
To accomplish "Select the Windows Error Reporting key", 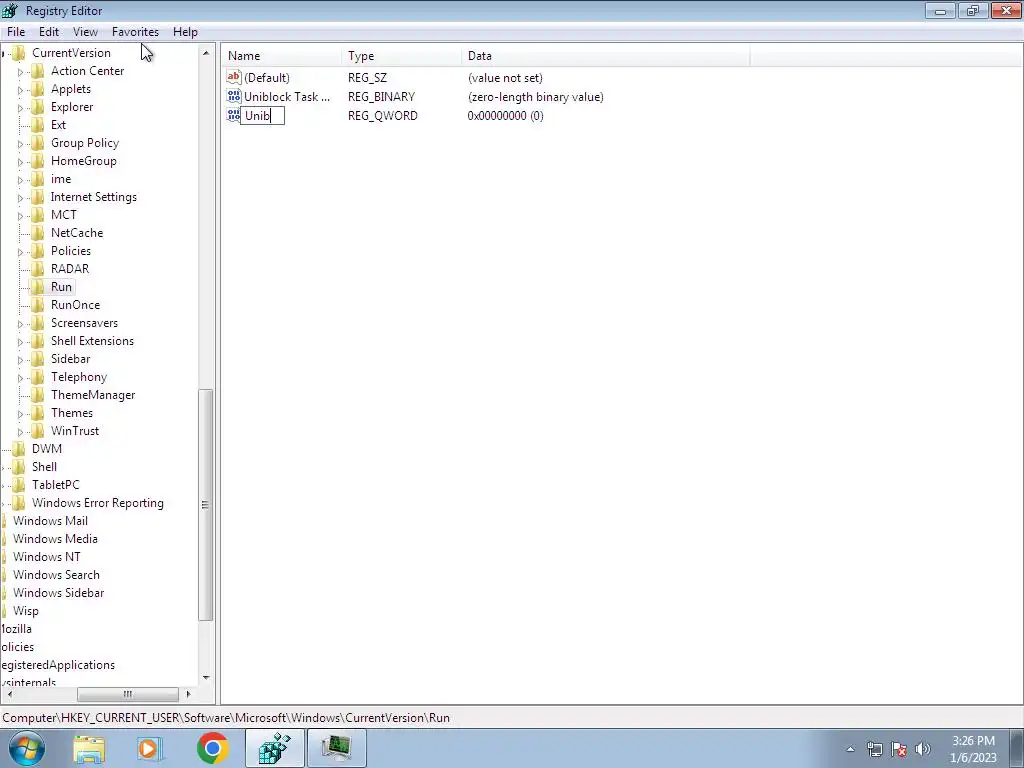I will [98, 503].
